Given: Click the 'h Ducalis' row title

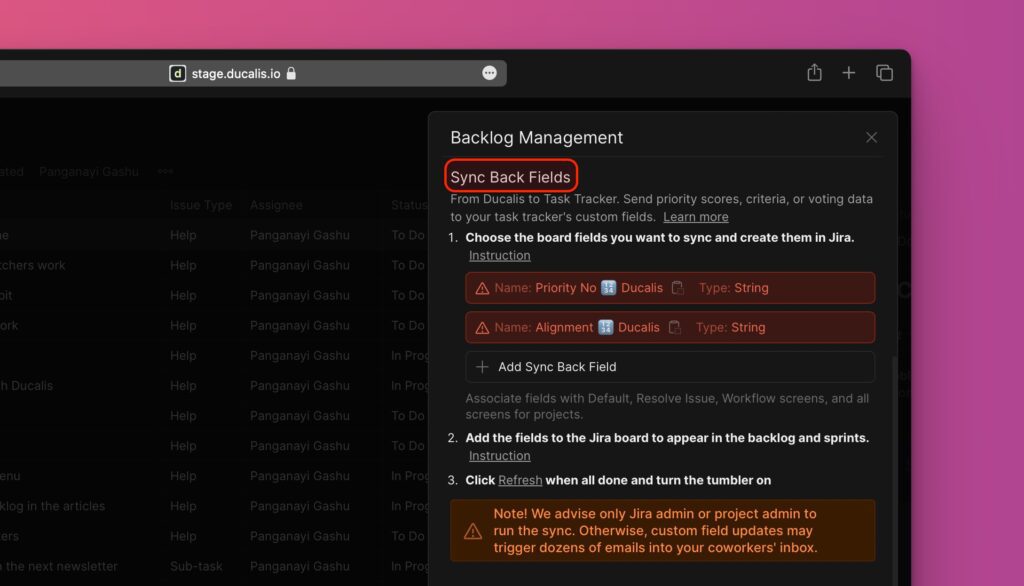Looking at the screenshot, I should coord(26,385).
